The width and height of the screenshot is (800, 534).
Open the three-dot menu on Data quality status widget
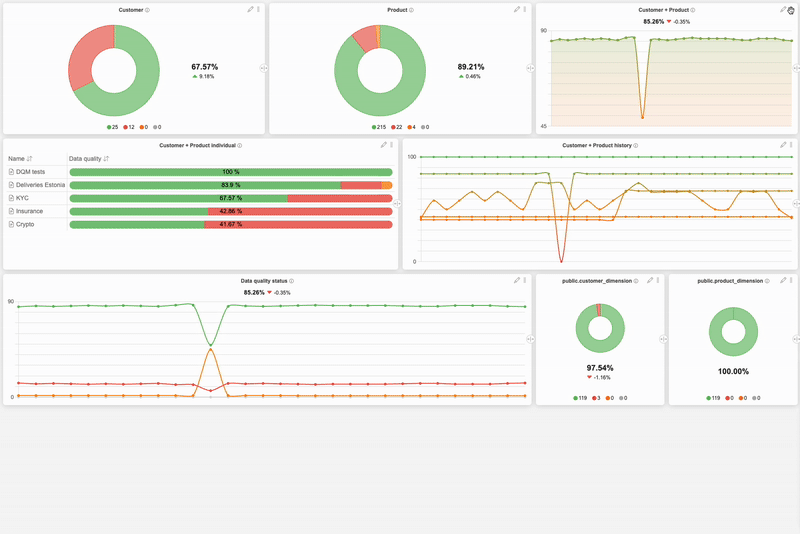(525, 281)
